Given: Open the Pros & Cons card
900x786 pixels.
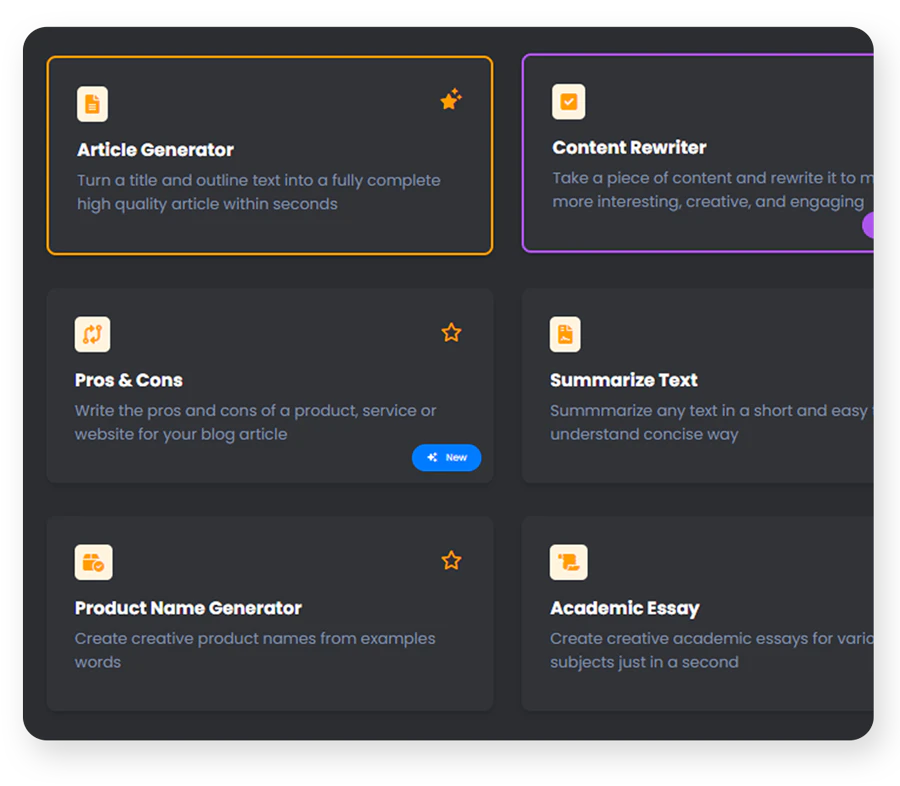Looking at the screenshot, I should [270, 385].
